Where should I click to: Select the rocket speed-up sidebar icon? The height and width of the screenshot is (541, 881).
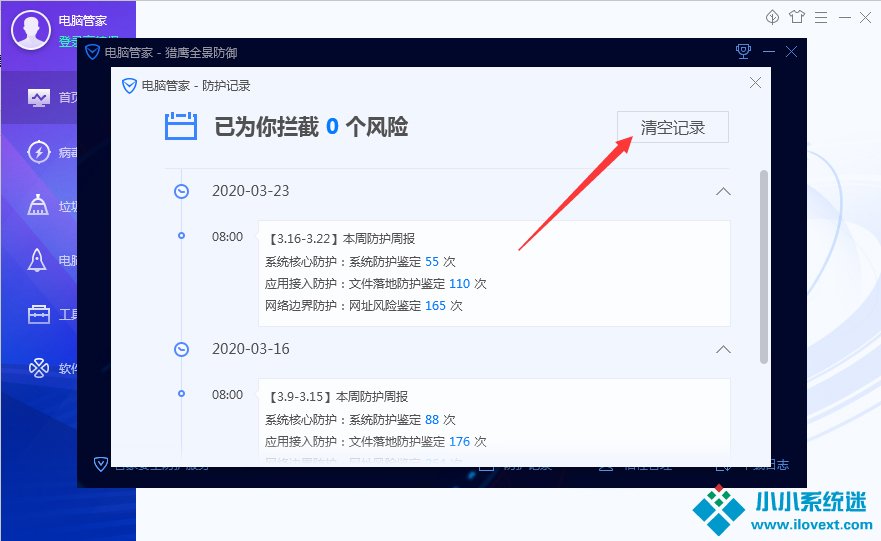39,261
